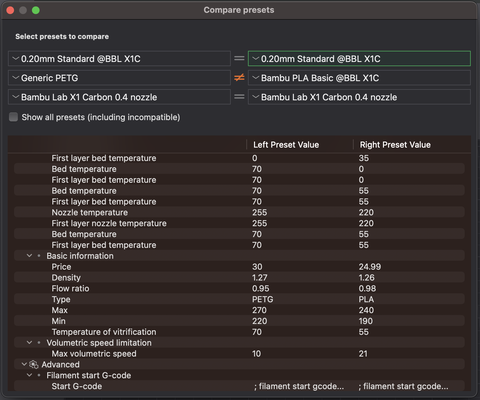The image size is (480, 400).
Task: Open right Bambu Lab X1 Carbon nozzle dropdown
Action: (x=359, y=97)
